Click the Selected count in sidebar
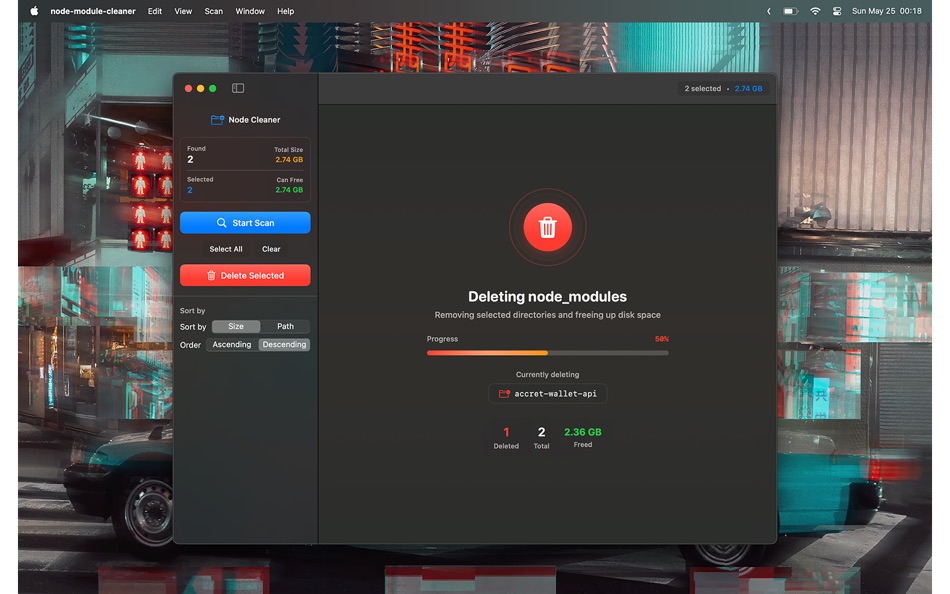The width and height of the screenshot is (950, 594). pos(190,190)
